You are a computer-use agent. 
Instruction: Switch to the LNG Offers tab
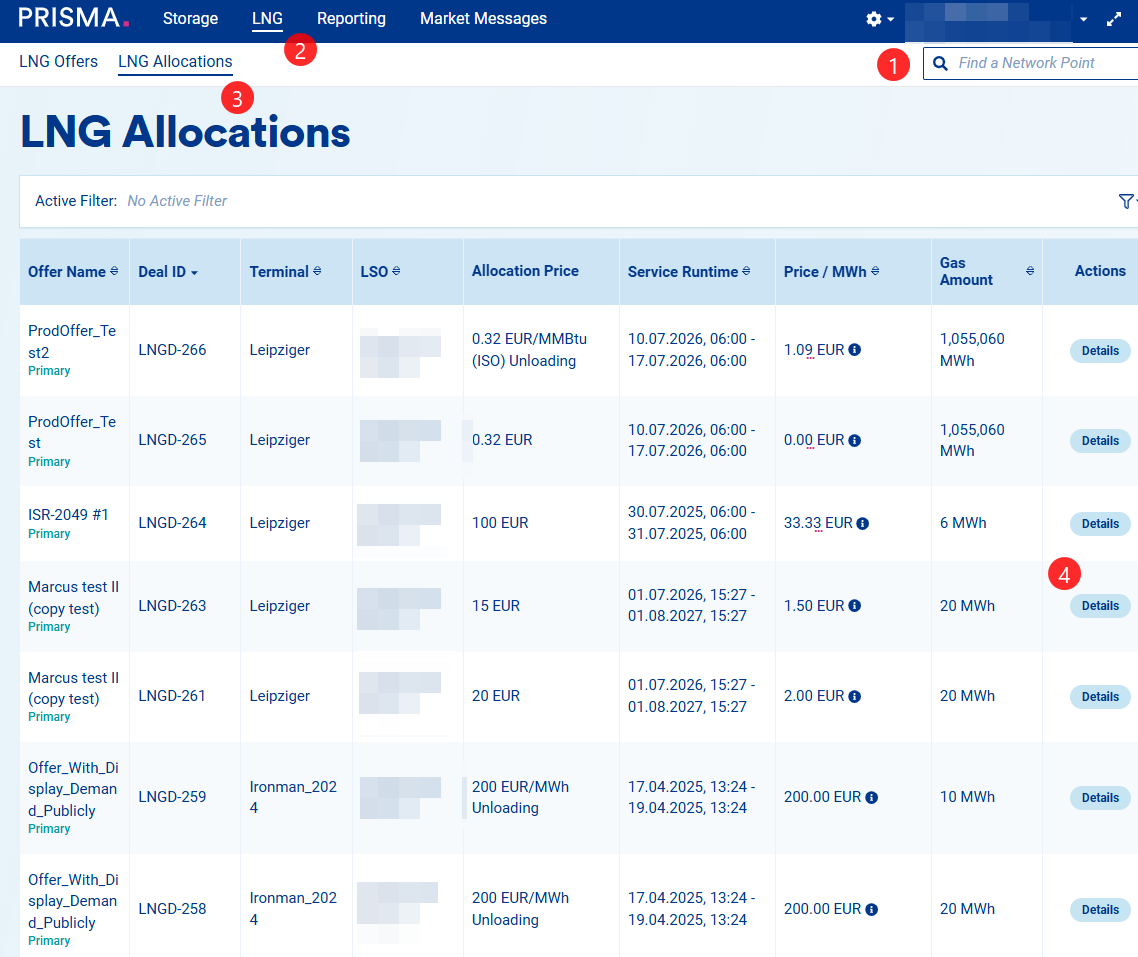(x=58, y=62)
